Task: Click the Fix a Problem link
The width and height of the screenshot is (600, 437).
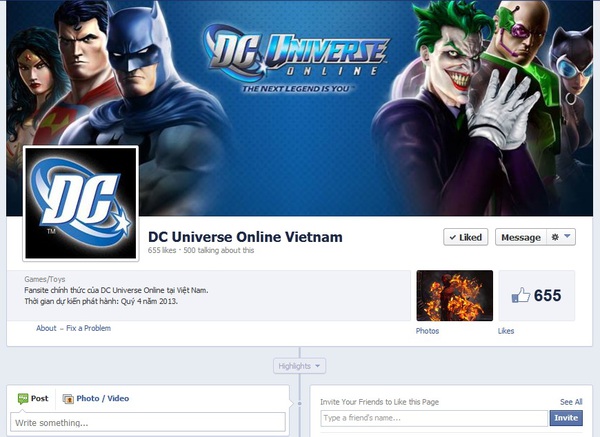Action: 88,328
